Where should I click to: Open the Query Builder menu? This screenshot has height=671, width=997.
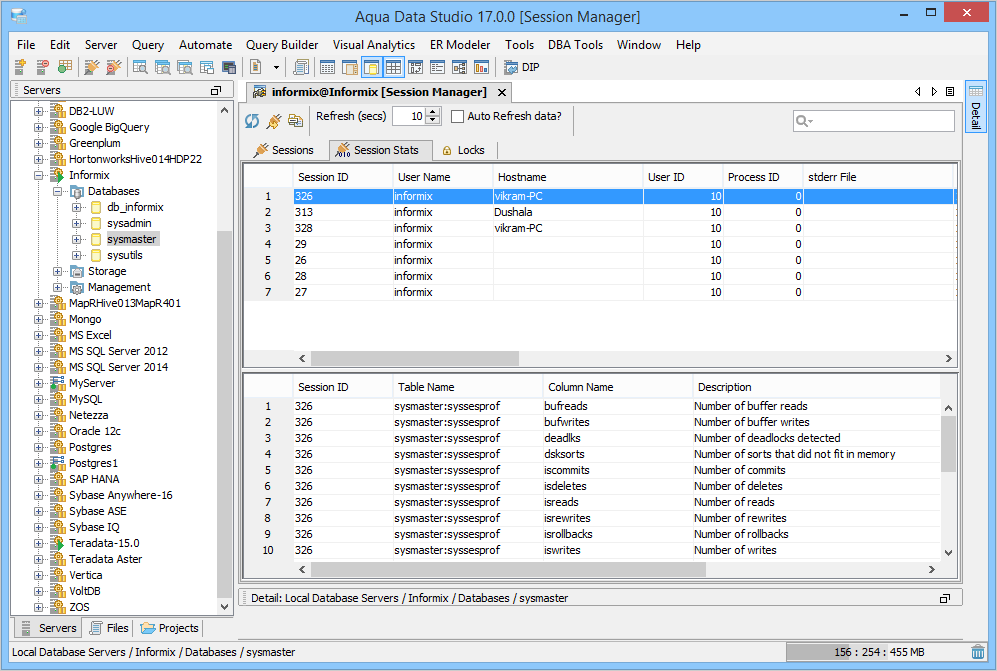tap(282, 45)
